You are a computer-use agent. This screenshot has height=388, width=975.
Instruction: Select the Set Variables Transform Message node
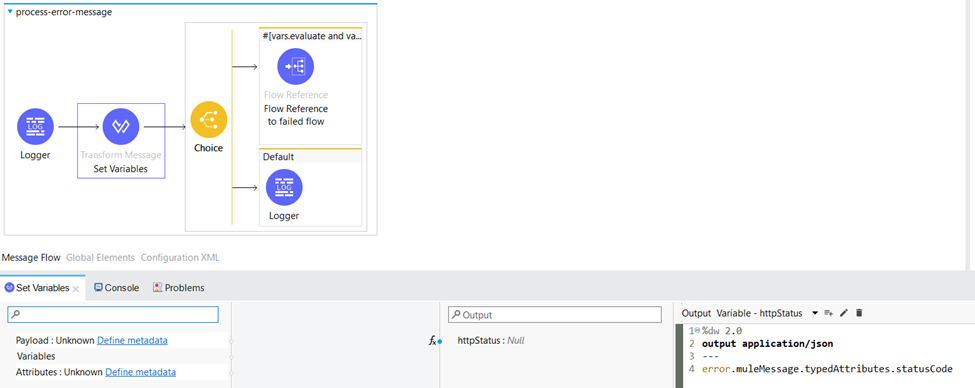tap(121, 127)
